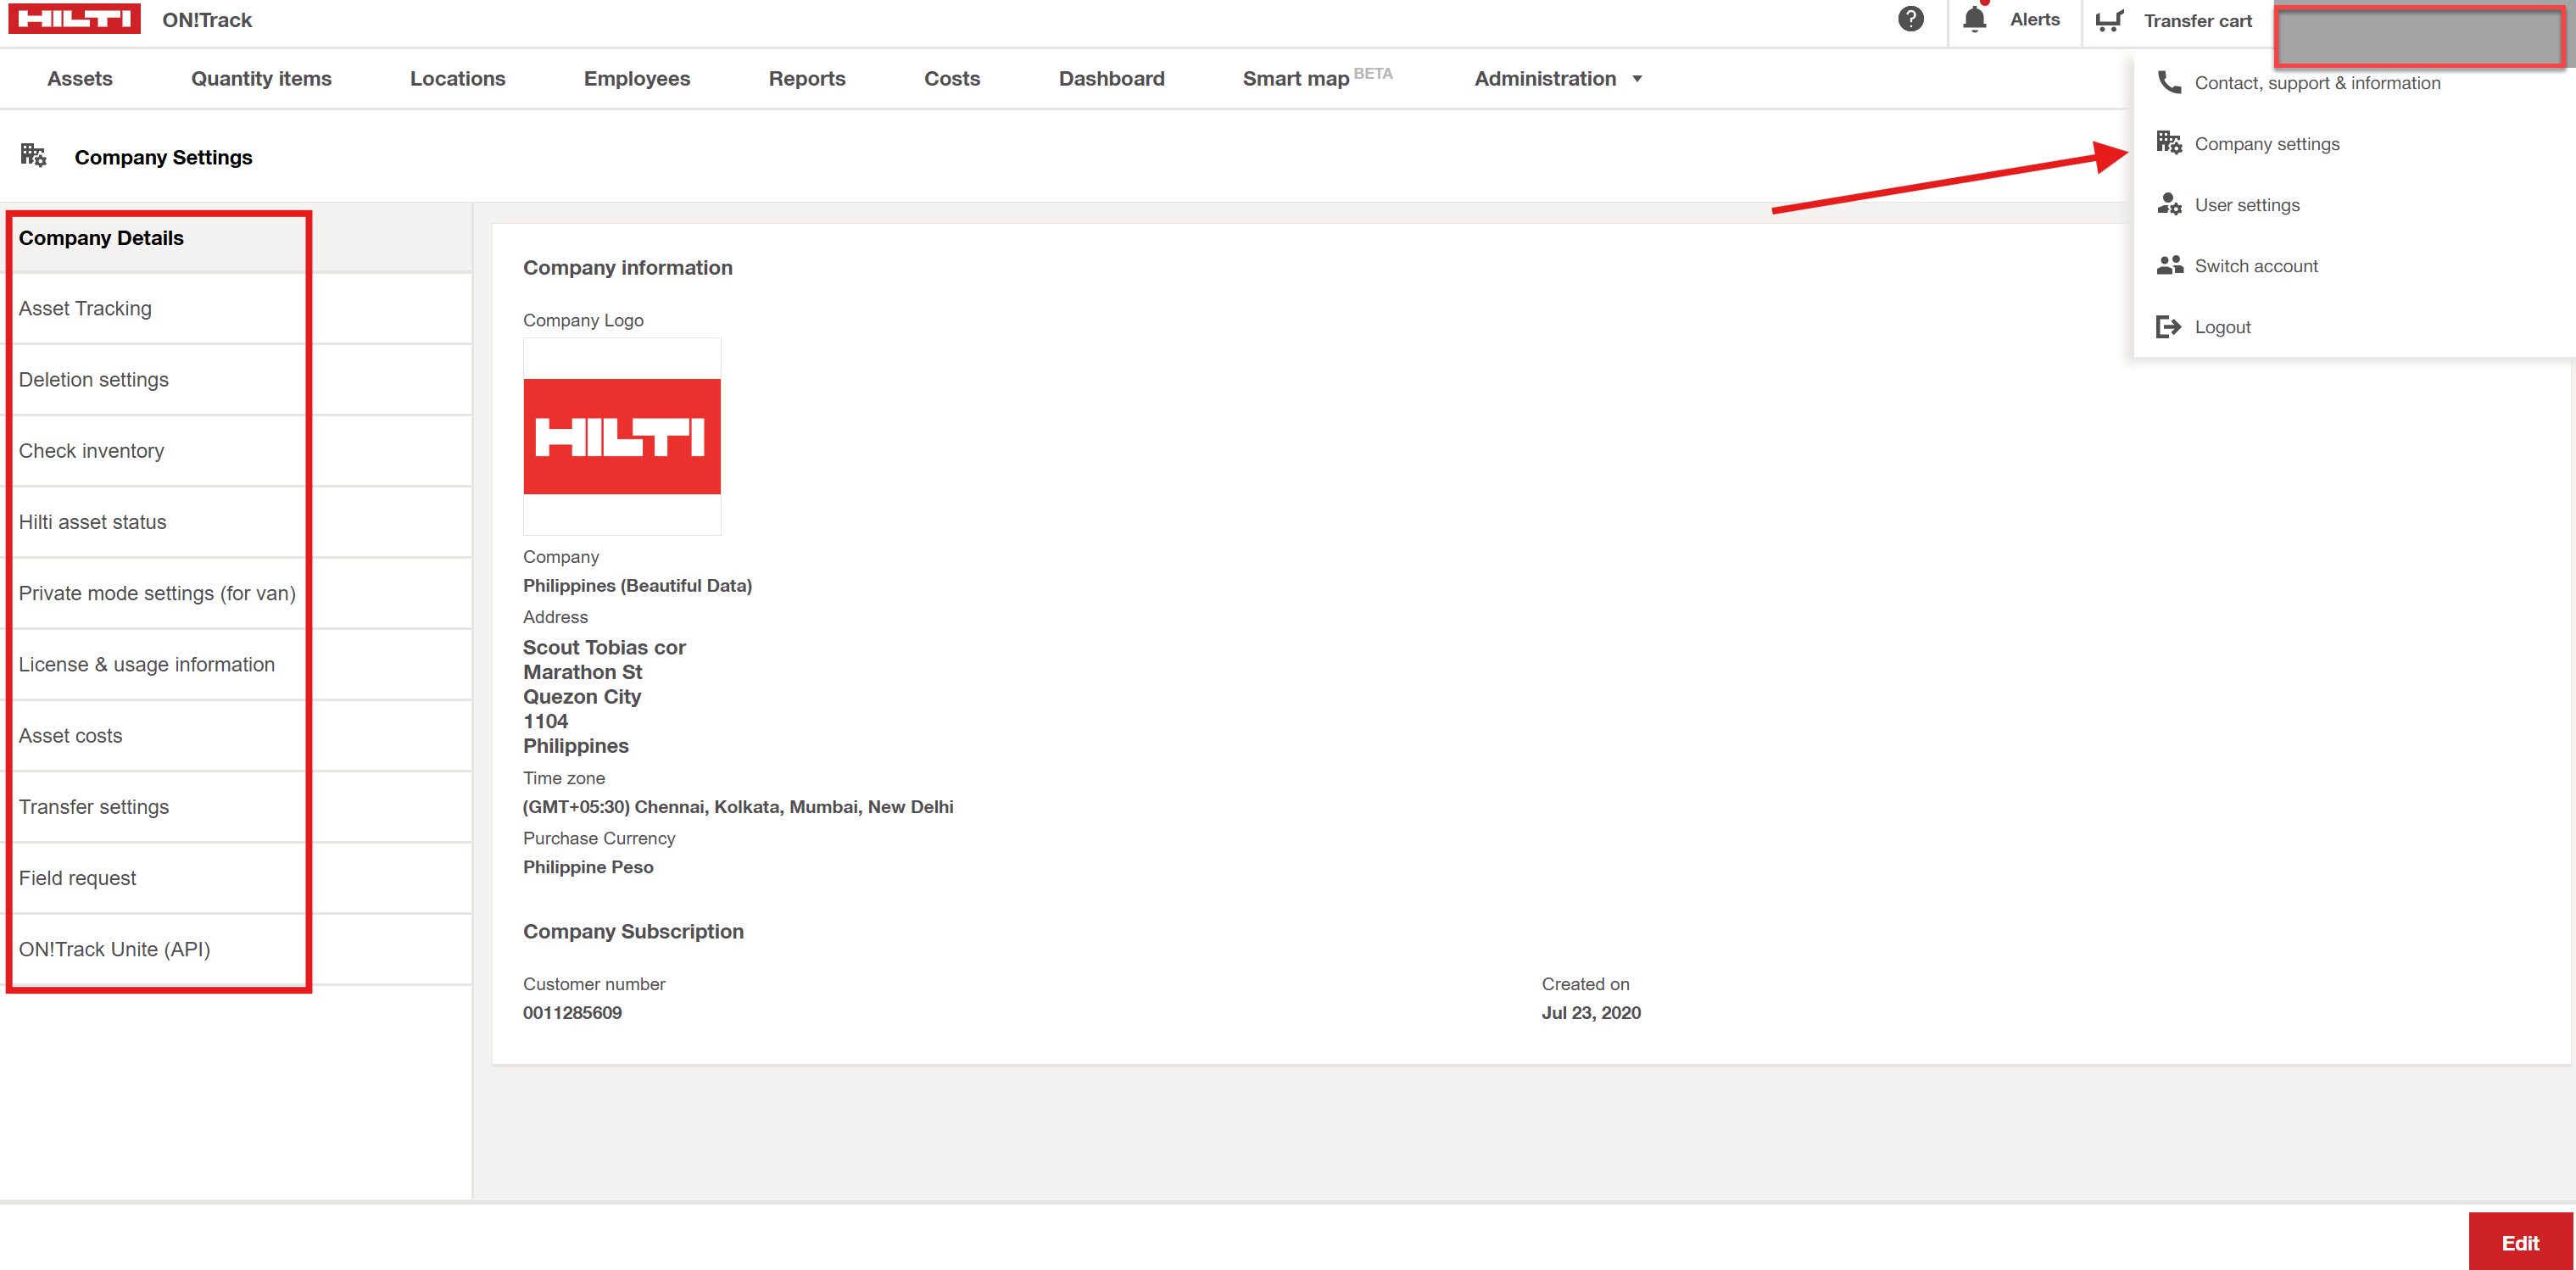Click the Company Subscription heading
The image size is (2576, 1270).
point(633,932)
